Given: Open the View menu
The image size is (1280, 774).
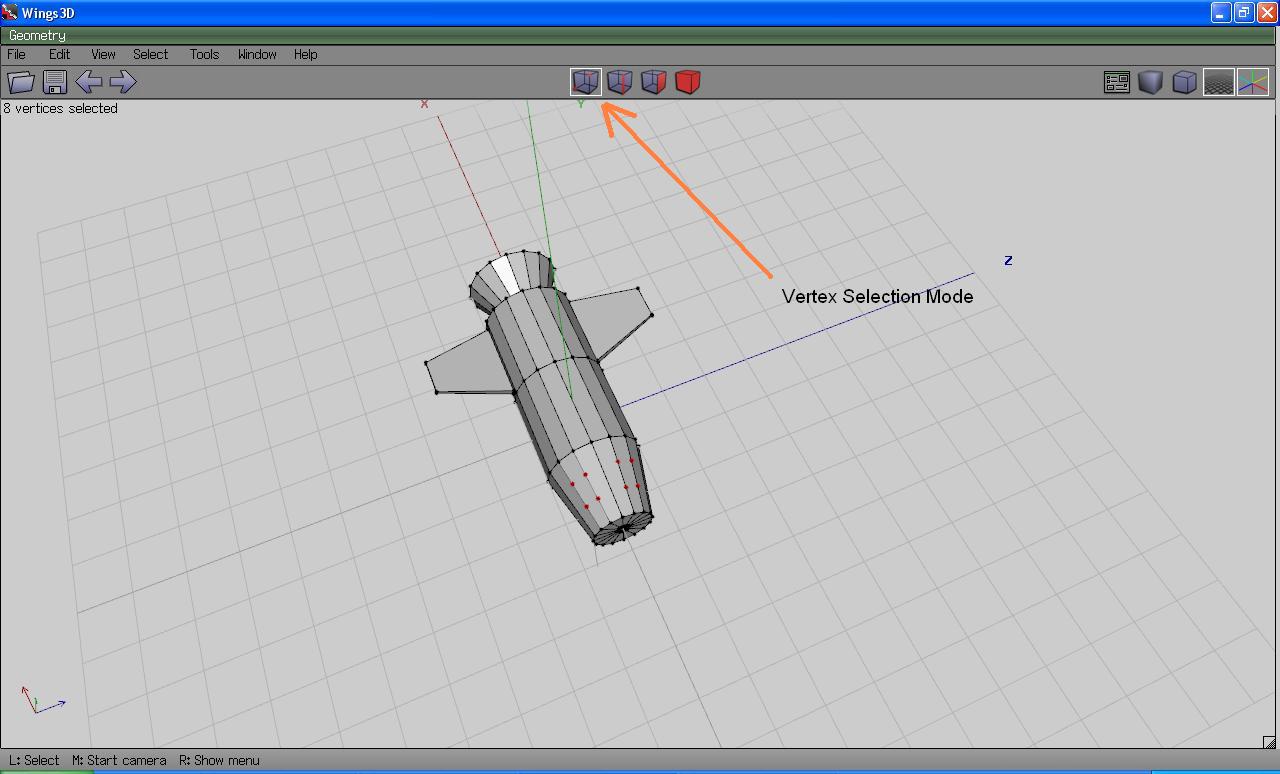Looking at the screenshot, I should point(103,54).
